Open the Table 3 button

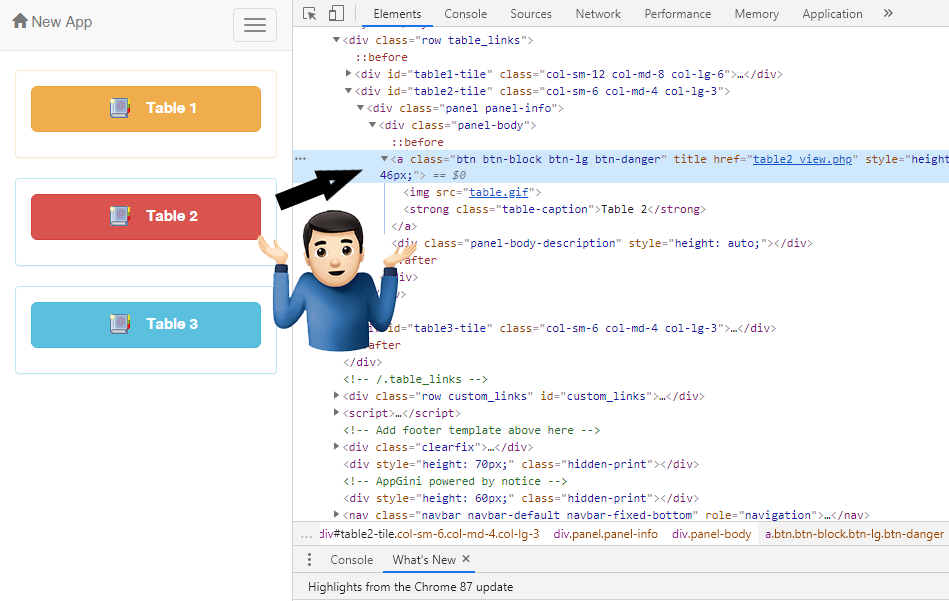click(146, 324)
